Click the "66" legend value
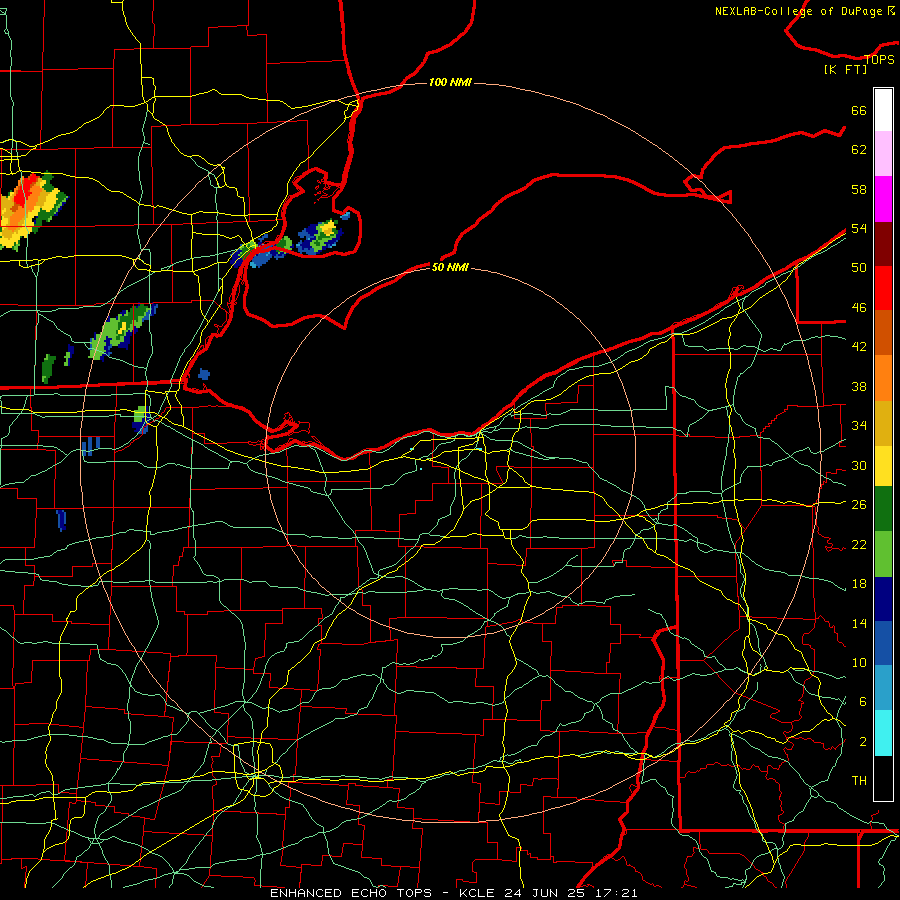Screen dimensions: 900x900 click(x=859, y=110)
